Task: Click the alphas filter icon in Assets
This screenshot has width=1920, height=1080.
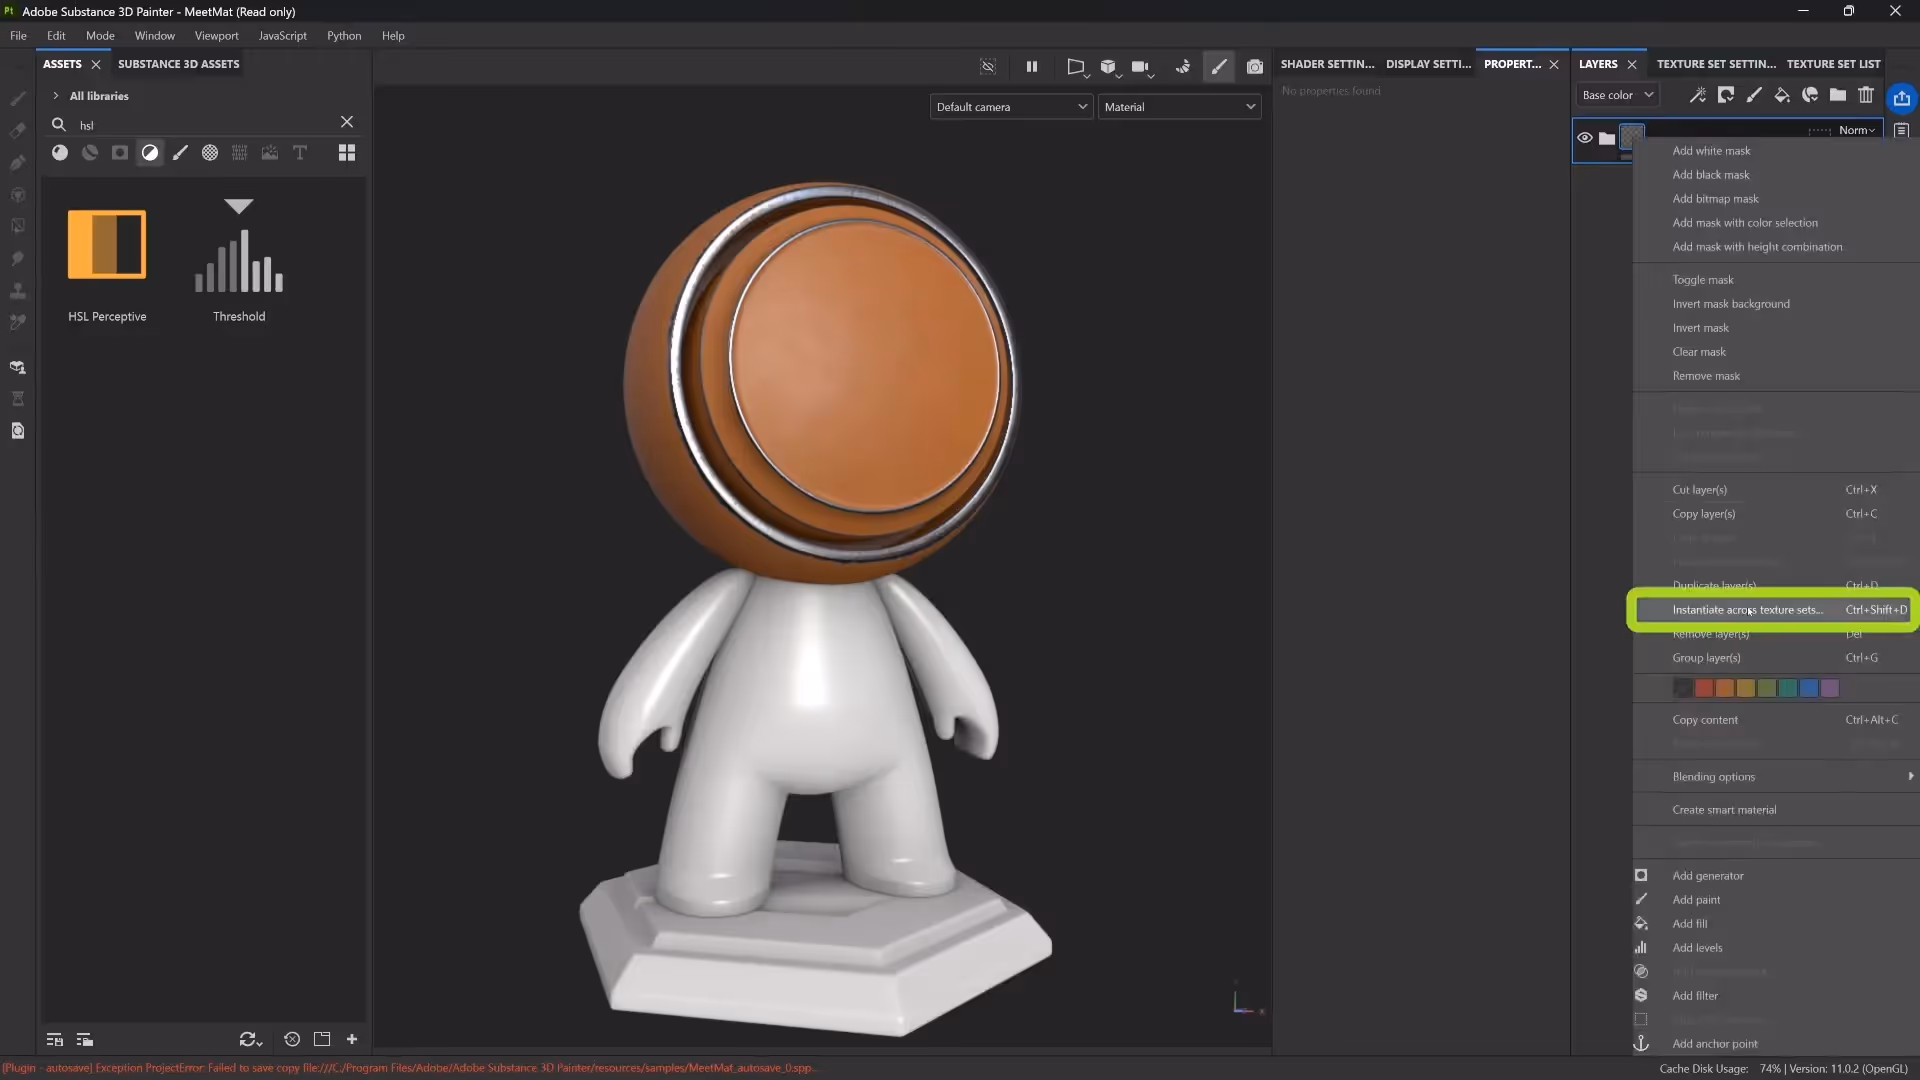Action: point(210,153)
